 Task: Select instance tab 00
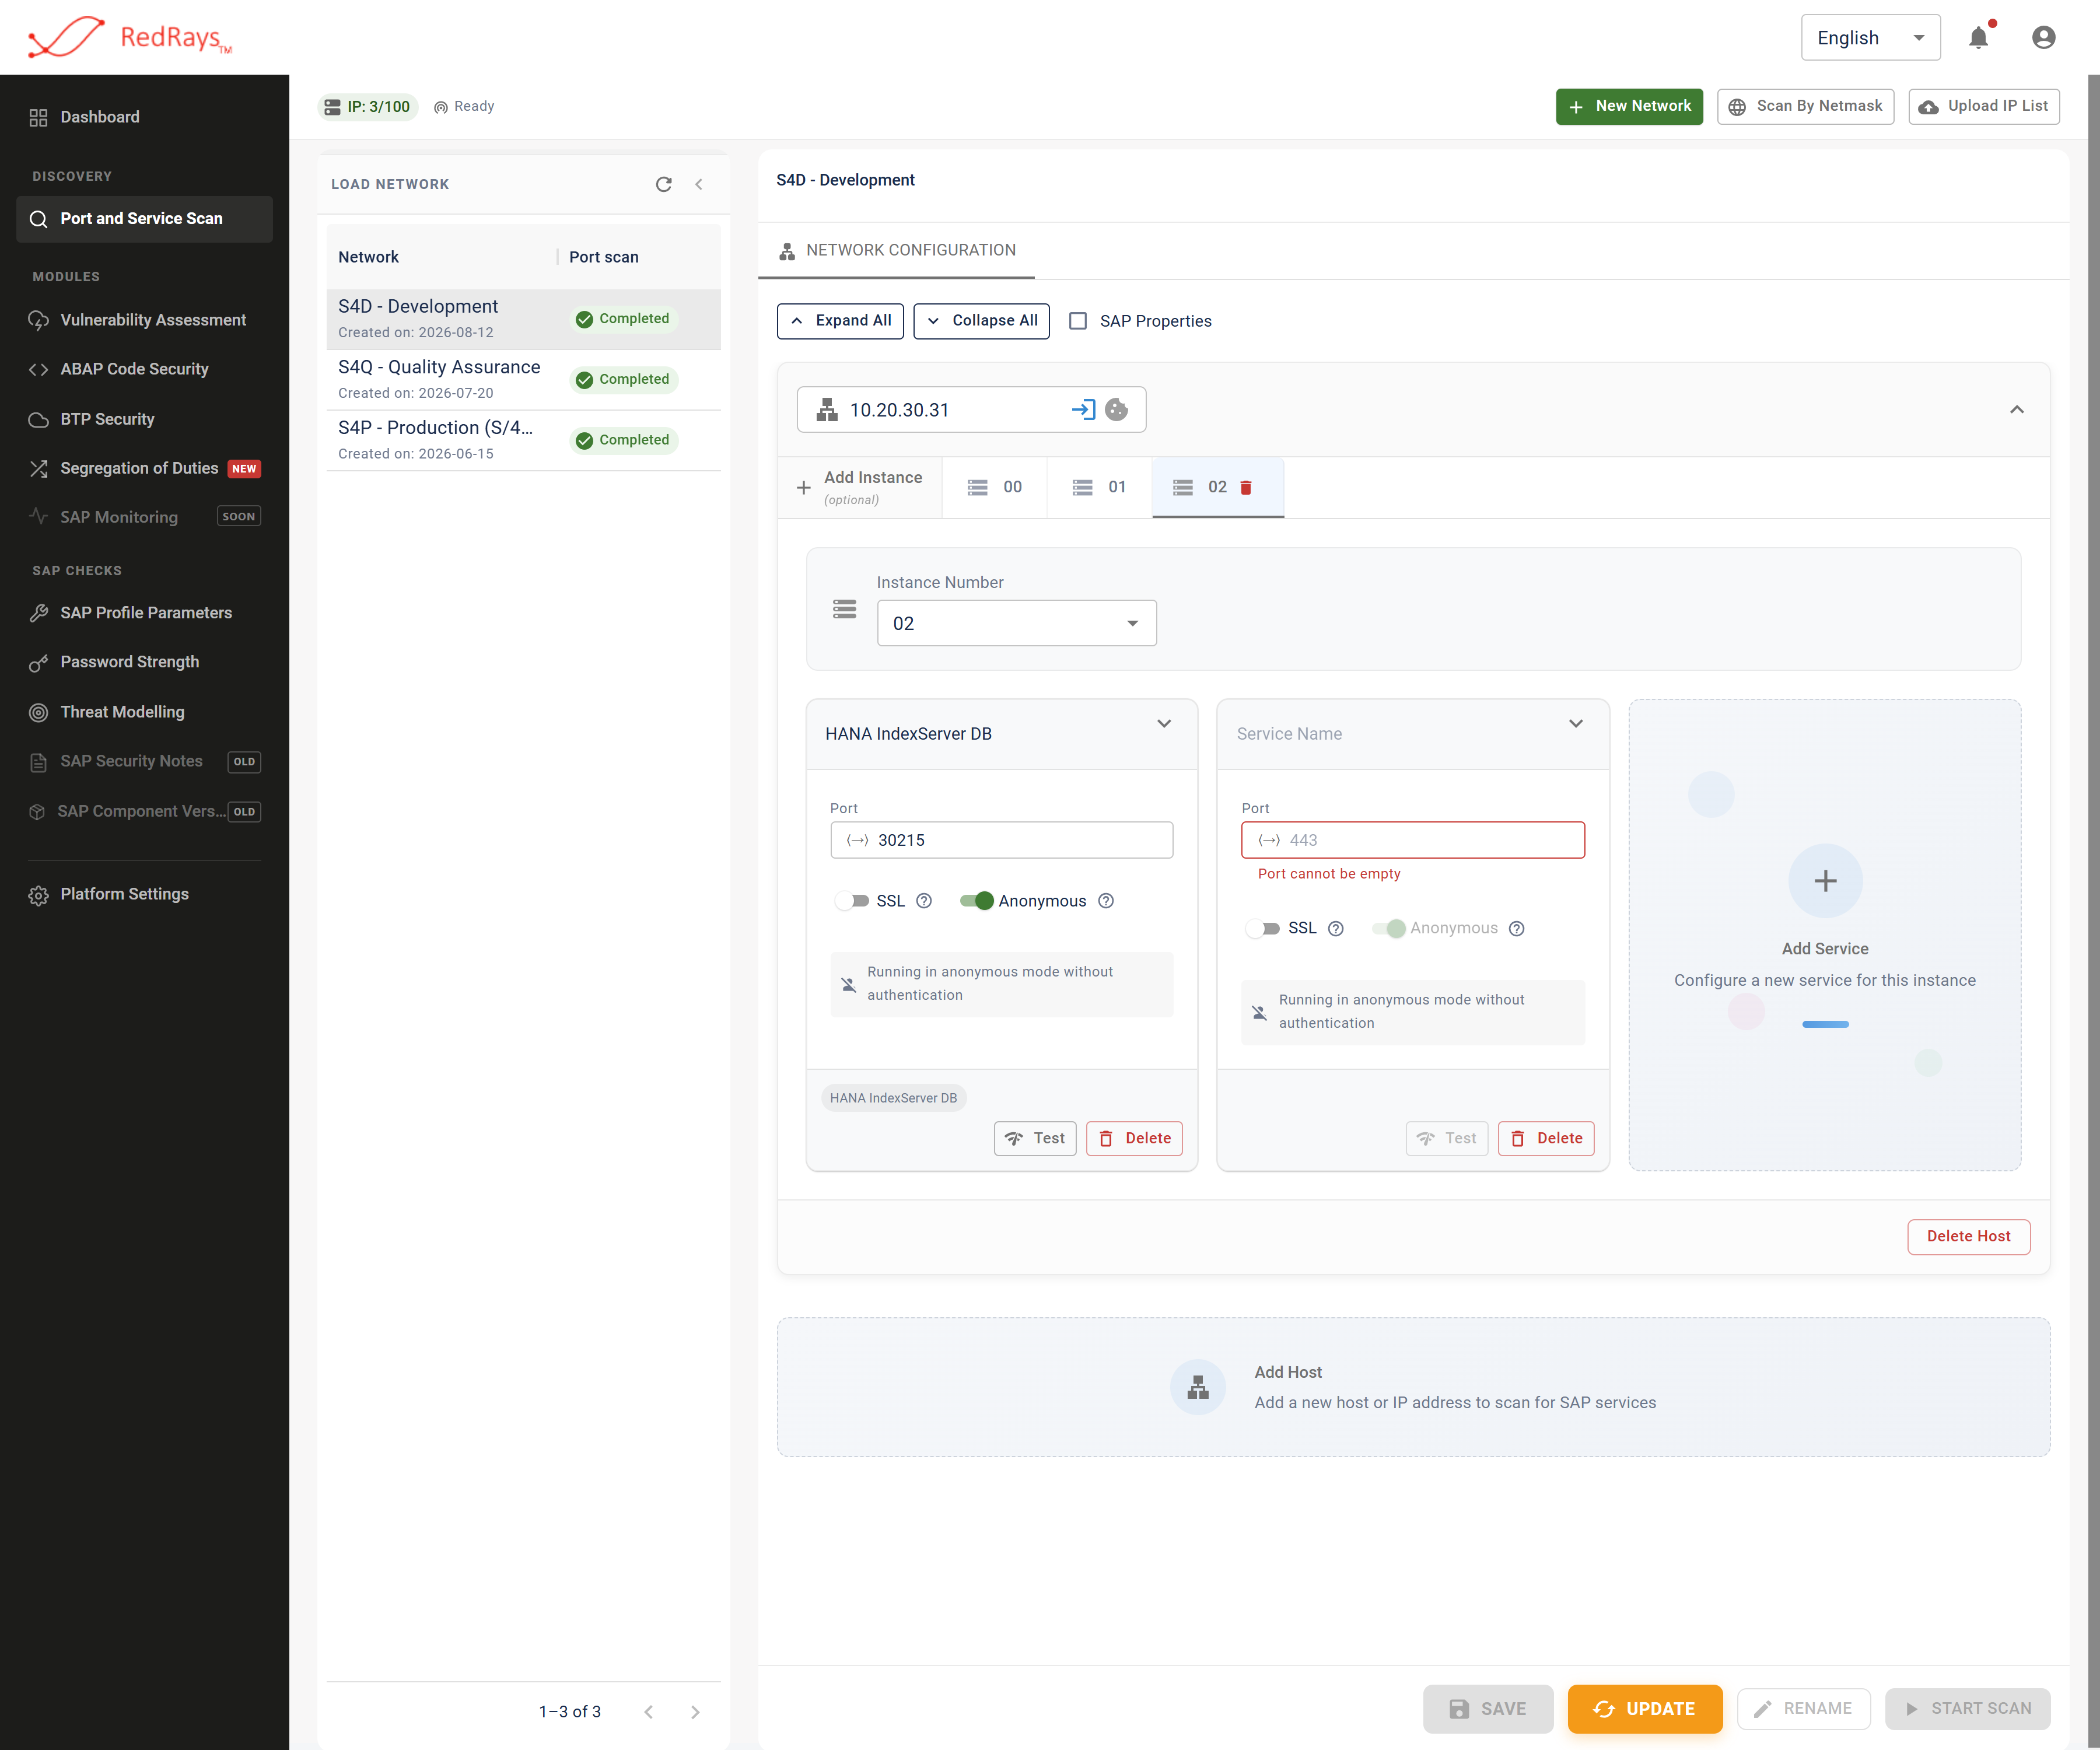[x=995, y=487]
